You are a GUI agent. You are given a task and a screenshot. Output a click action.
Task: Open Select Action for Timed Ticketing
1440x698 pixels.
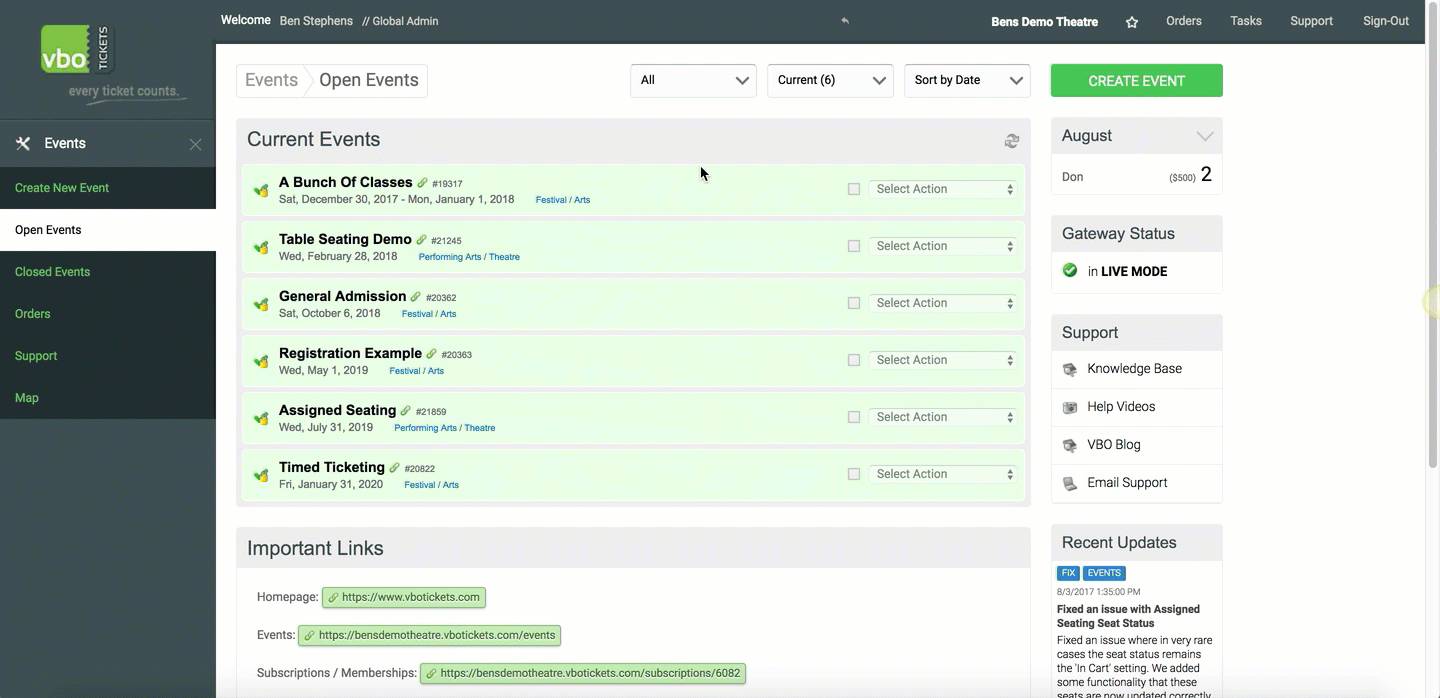coord(944,474)
